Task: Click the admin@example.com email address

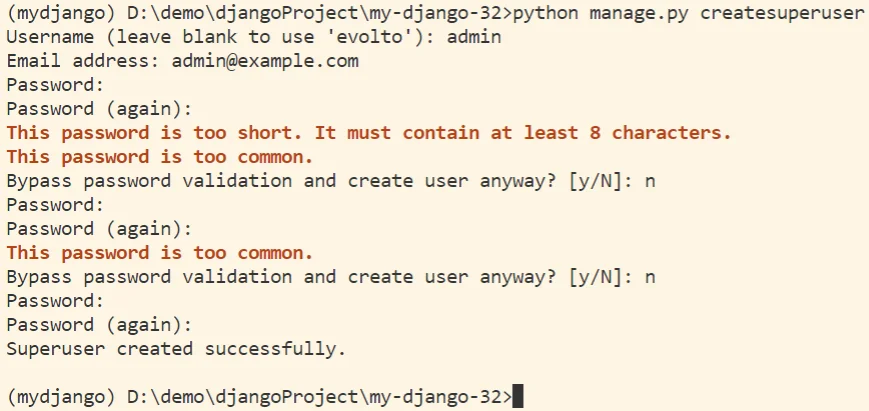Action: point(265,61)
